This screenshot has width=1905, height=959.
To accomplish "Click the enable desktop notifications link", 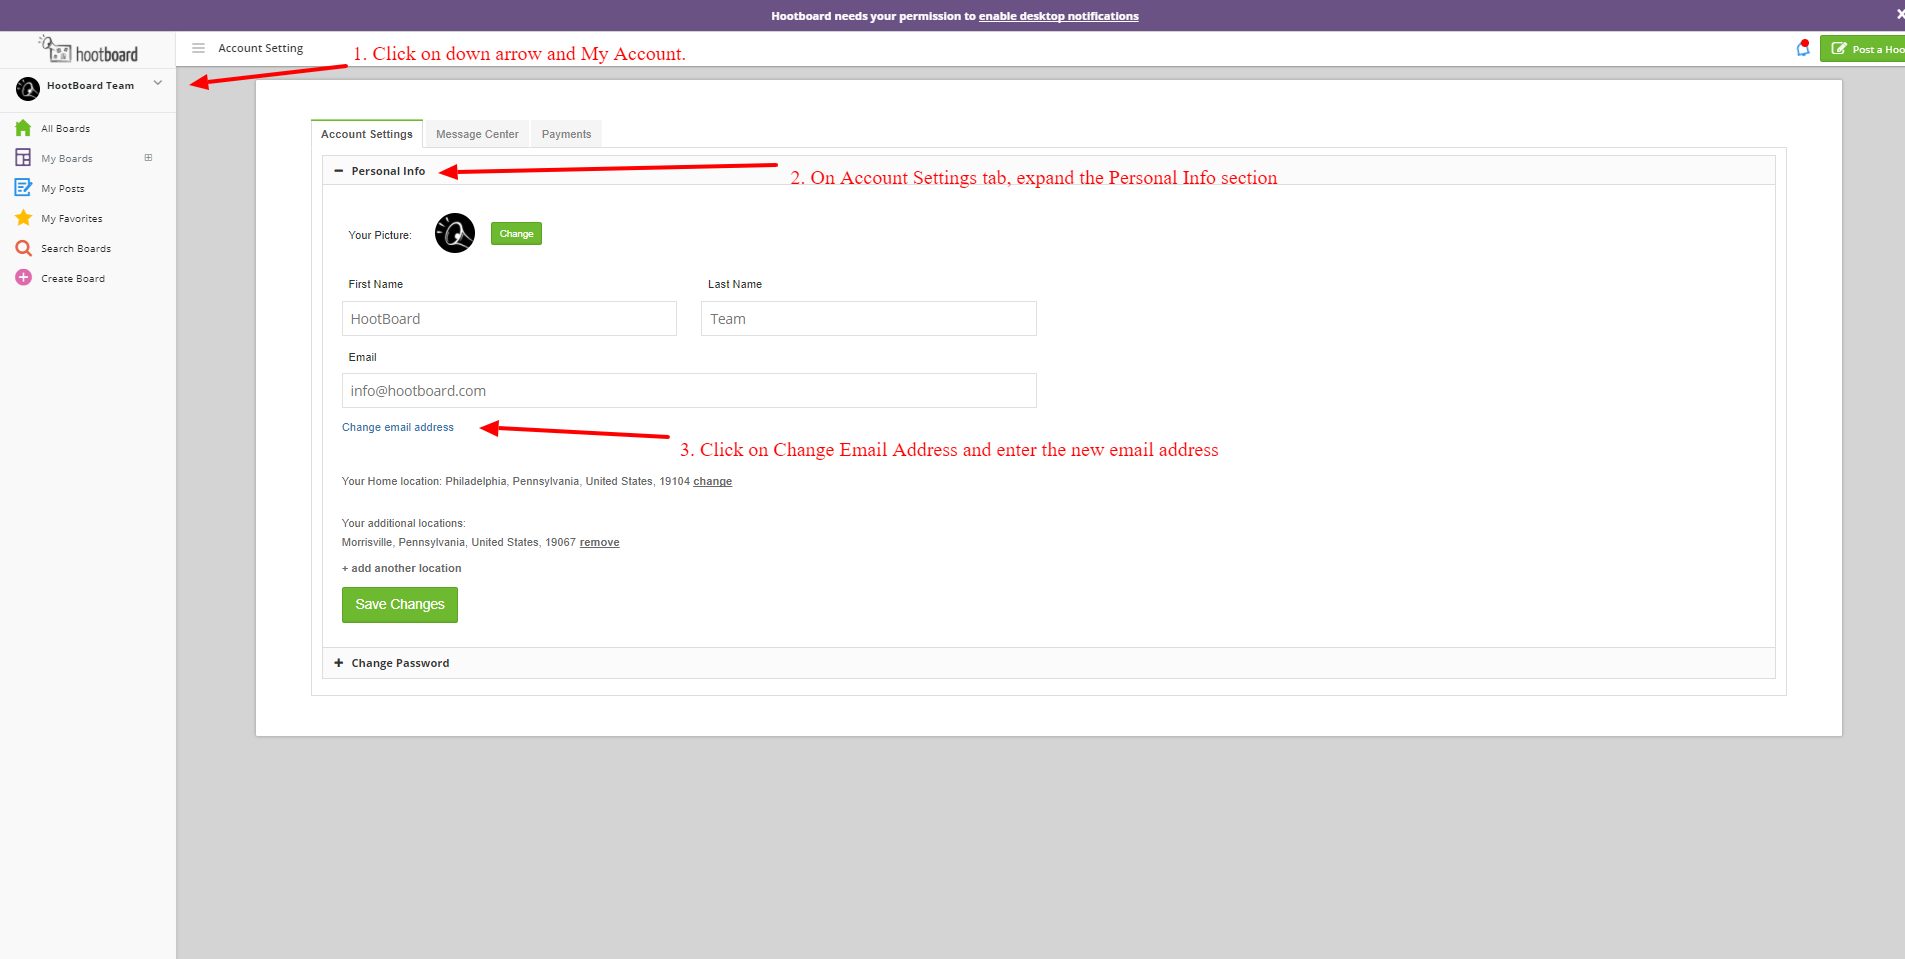I will click(1058, 16).
